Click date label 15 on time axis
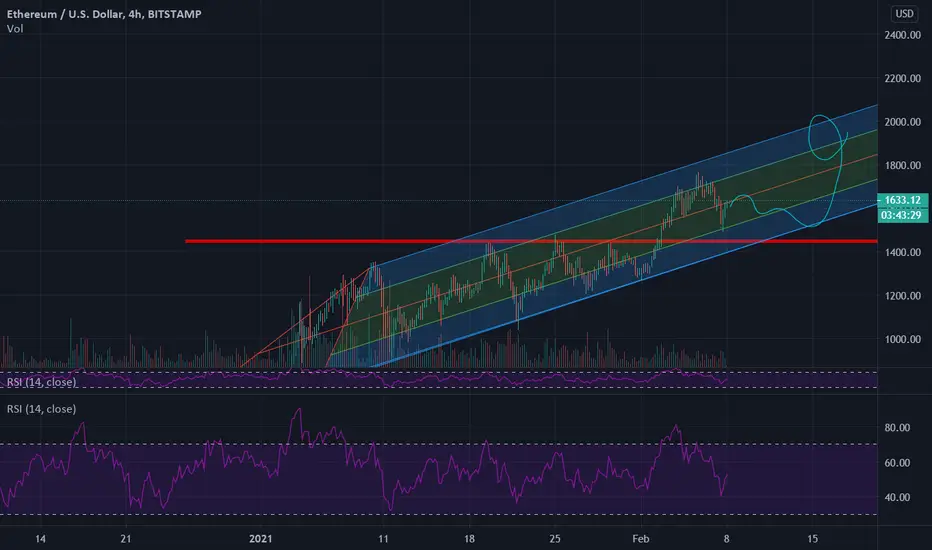 pyautogui.click(x=812, y=539)
